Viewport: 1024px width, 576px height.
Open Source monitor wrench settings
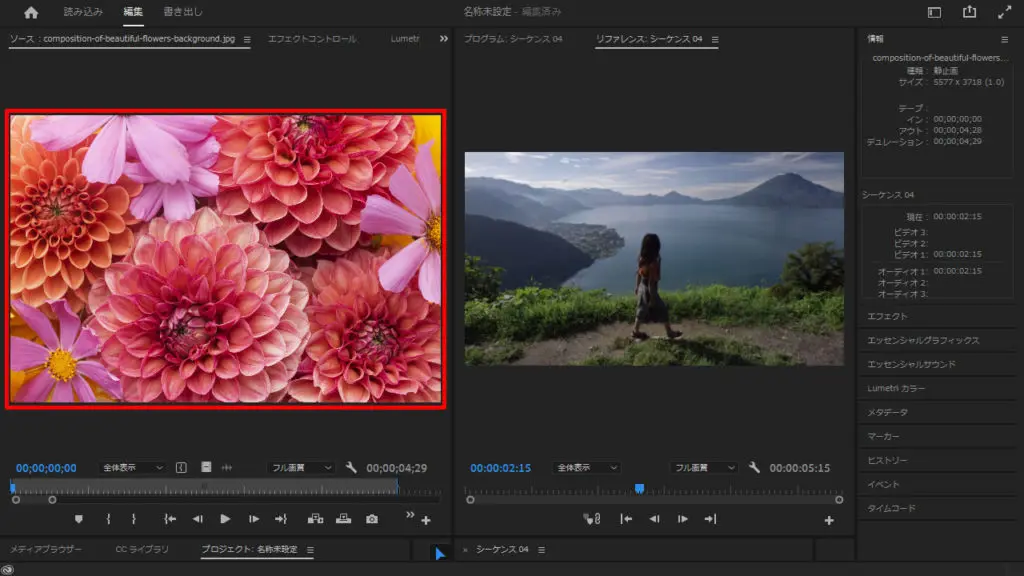point(351,467)
